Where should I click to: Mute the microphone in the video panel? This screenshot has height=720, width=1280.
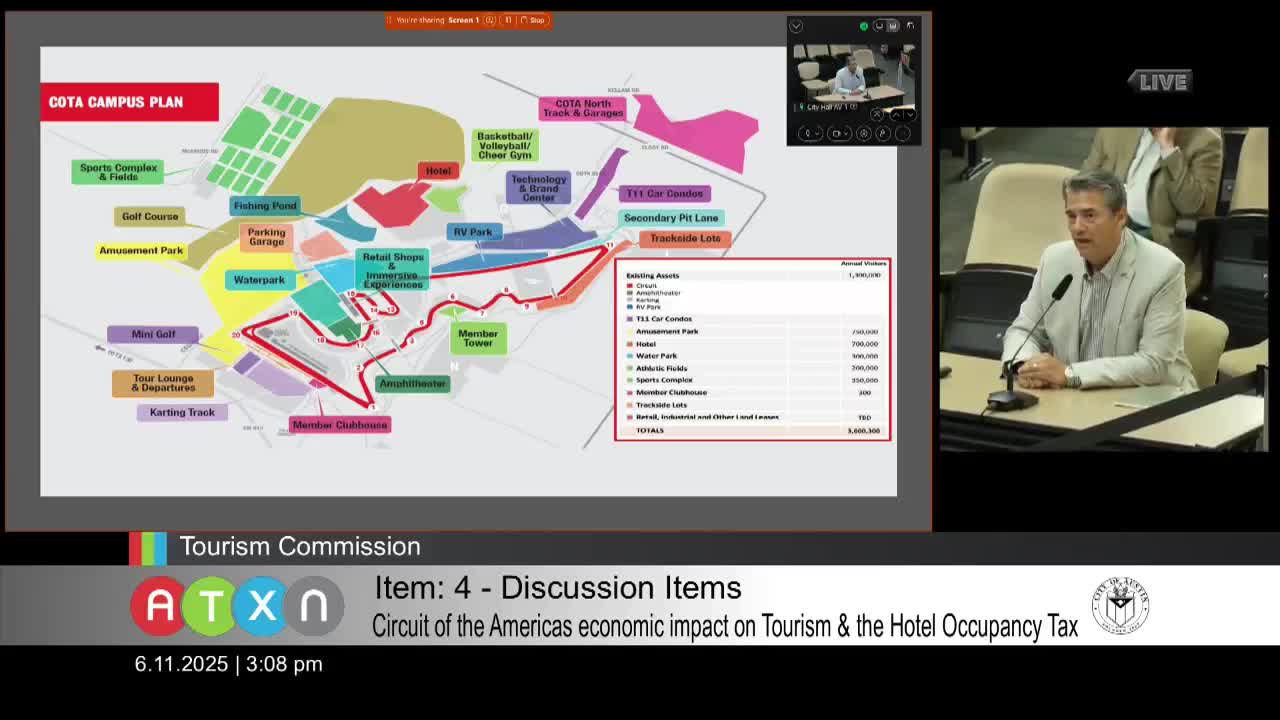(808, 133)
